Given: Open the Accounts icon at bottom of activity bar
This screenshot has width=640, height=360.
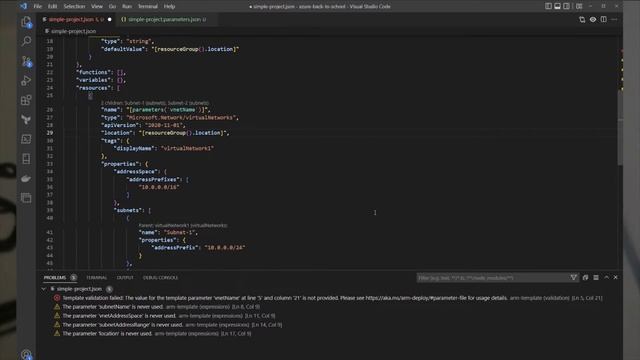Looking at the screenshot, I should 26,354.
